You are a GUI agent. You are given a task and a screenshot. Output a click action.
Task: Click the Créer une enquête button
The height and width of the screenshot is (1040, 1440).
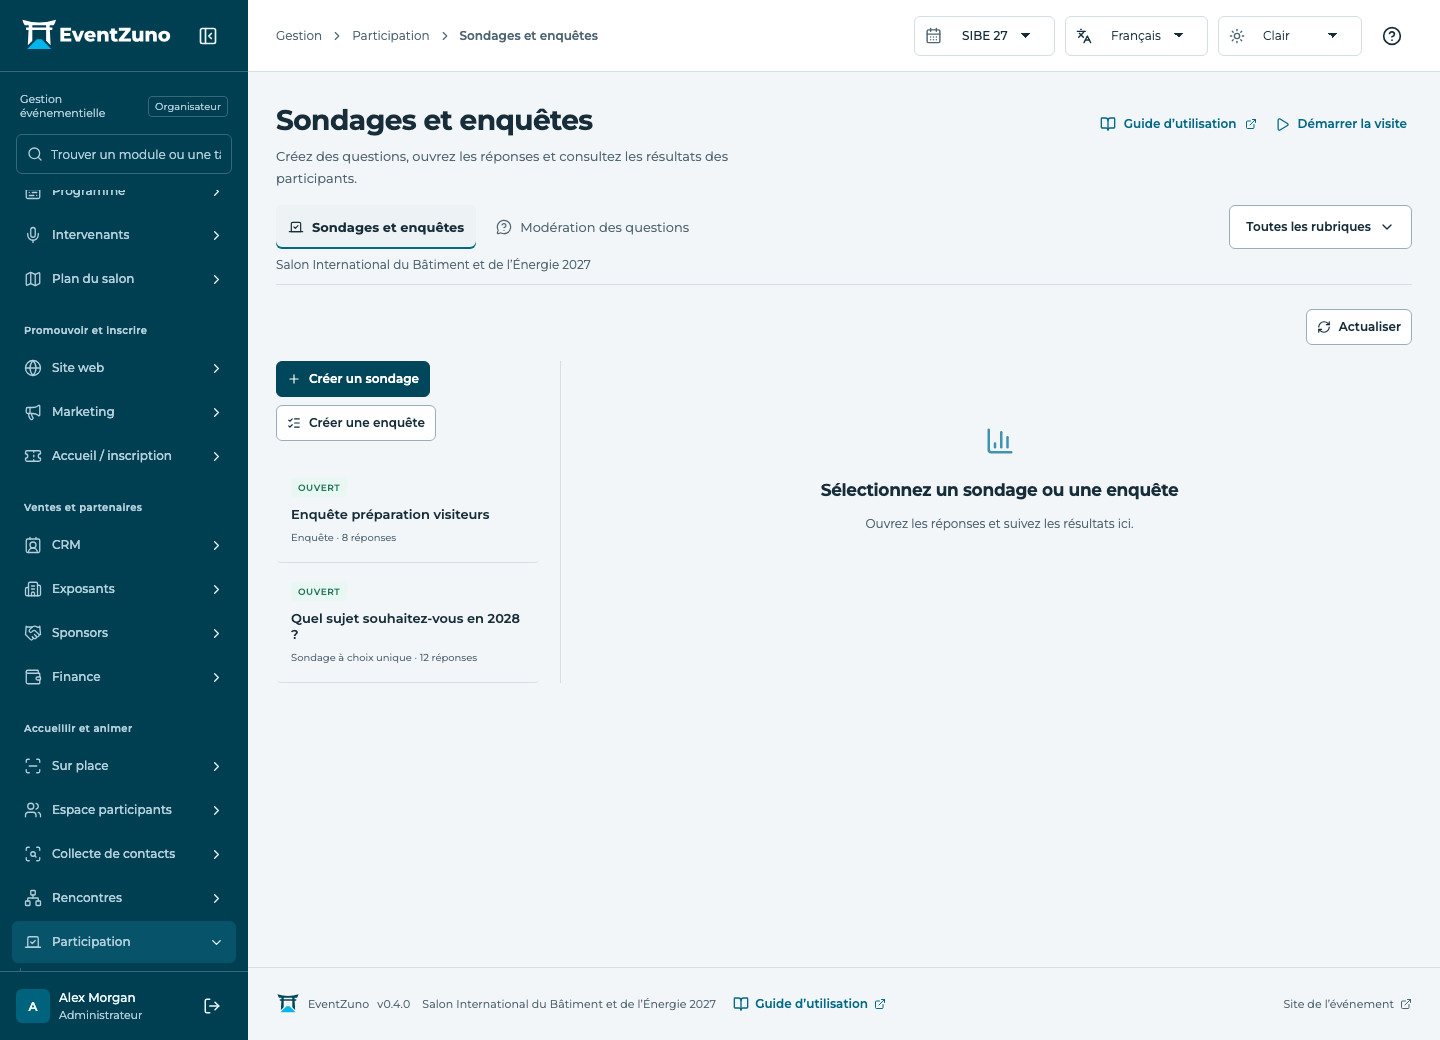356,423
